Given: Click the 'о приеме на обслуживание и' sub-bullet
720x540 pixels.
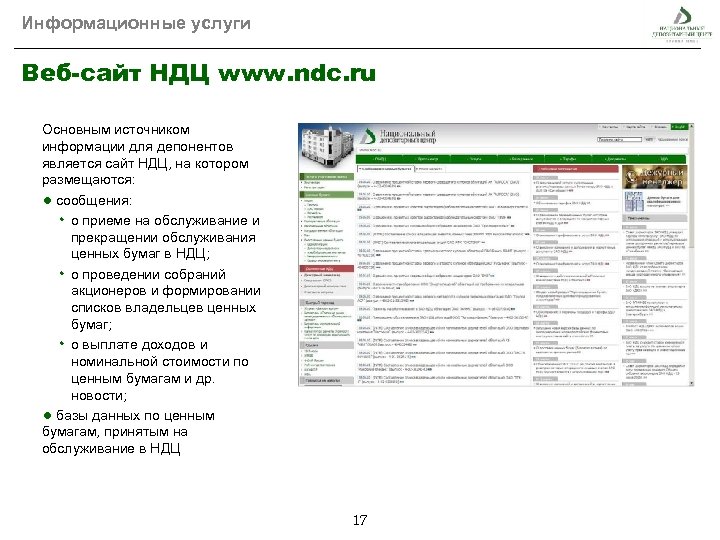Looking at the screenshot, I should pos(165,221).
